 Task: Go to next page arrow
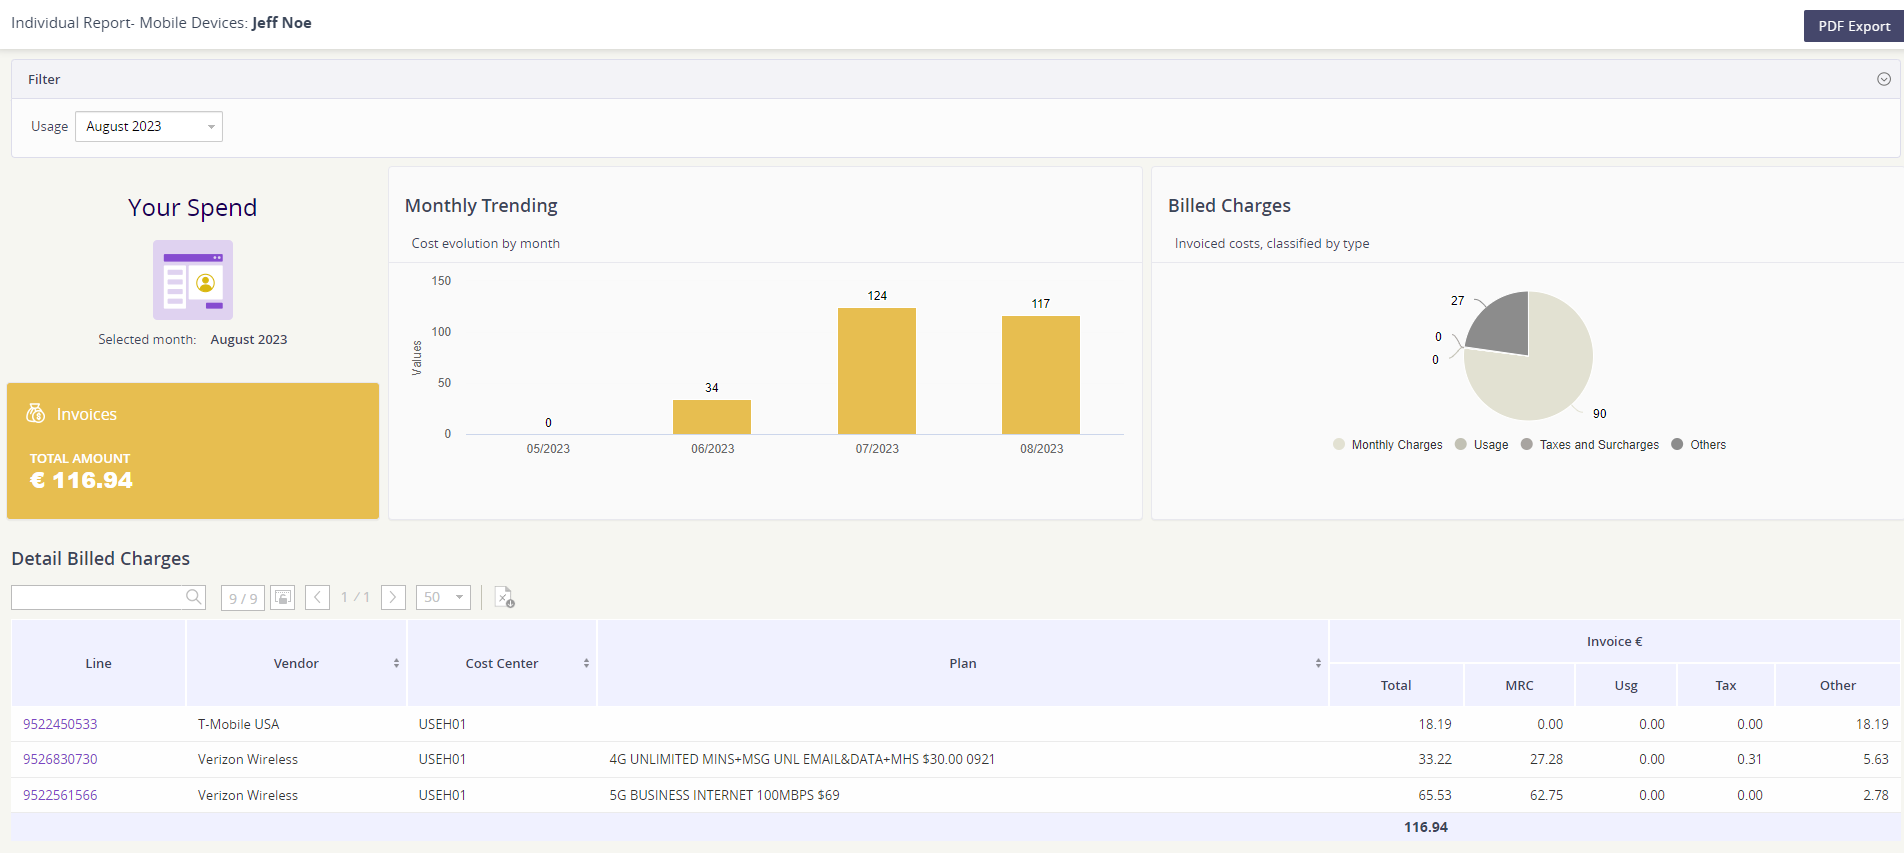click(393, 597)
